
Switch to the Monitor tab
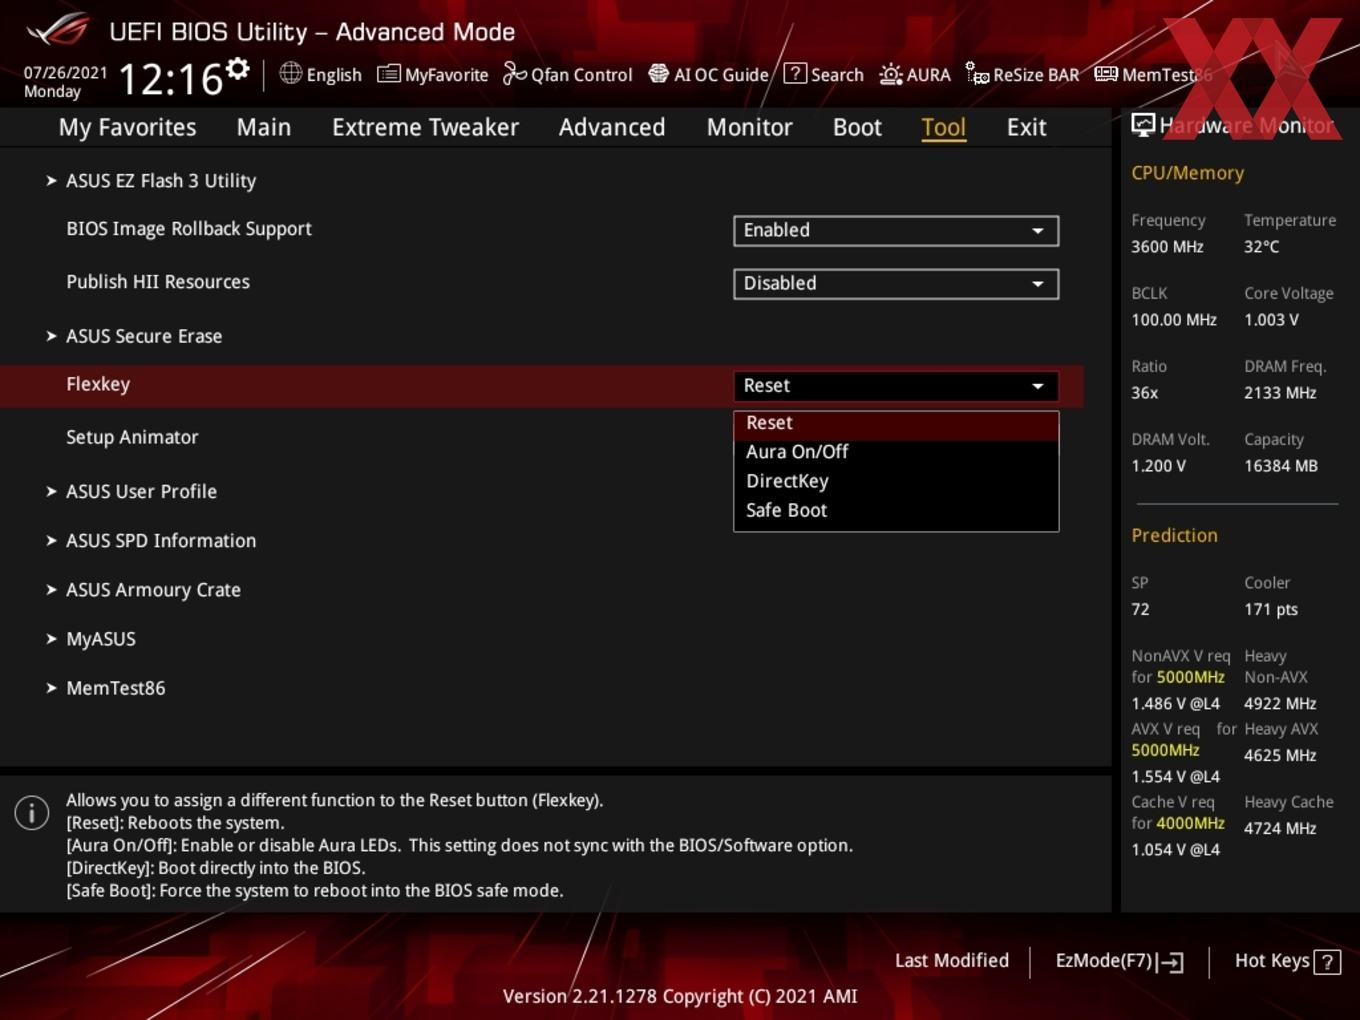tap(749, 128)
